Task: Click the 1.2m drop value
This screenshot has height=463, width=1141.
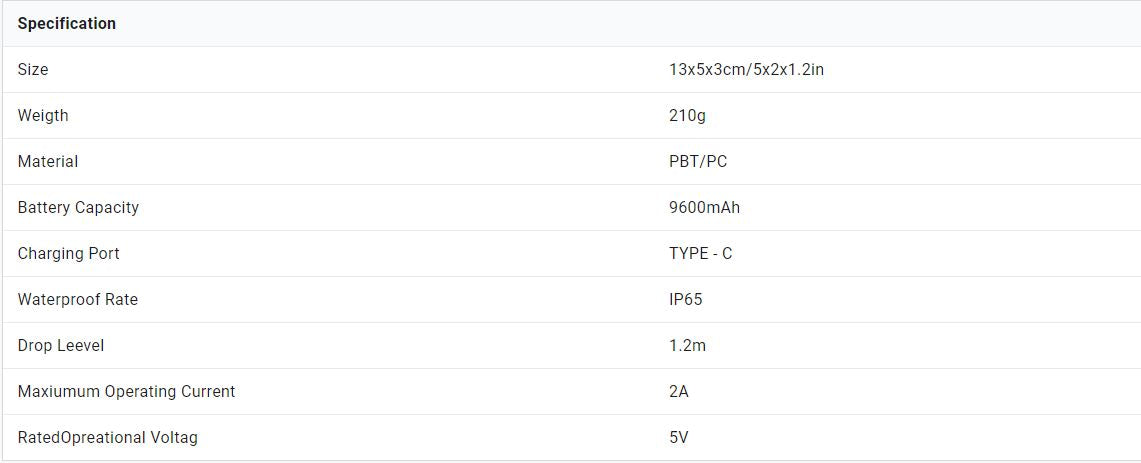Action: click(x=687, y=345)
